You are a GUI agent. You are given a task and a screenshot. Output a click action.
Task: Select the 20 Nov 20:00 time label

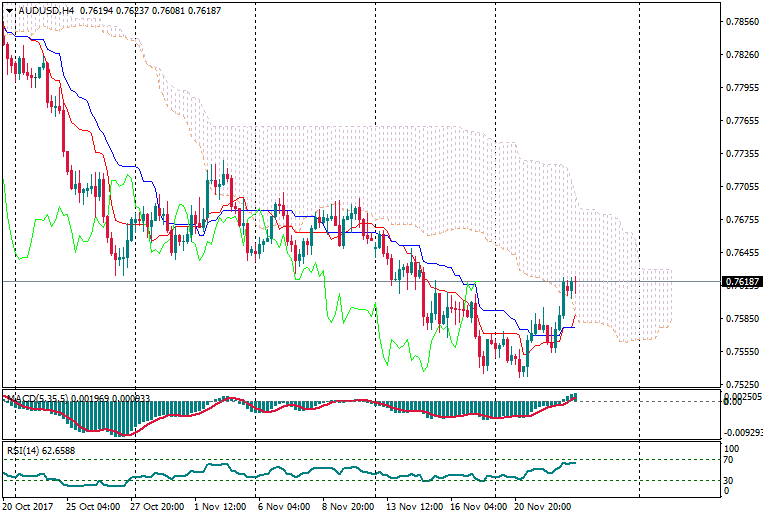[542, 507]
